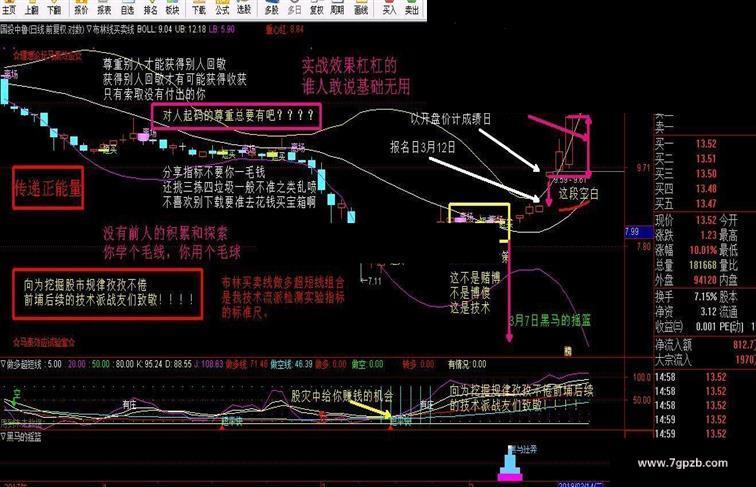Expand the 布林线买卖线 indicator dropdown

click(89, 29)
